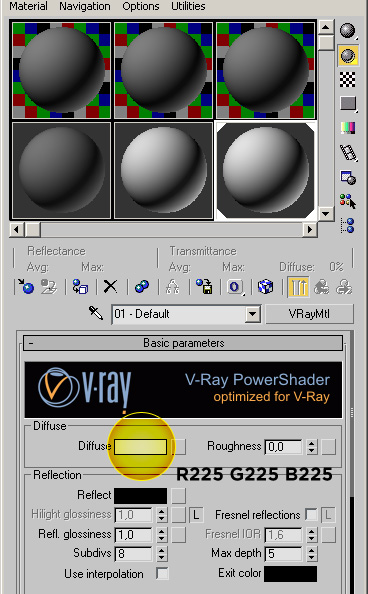This screenshot has height=594, width=368.
Task: Click the Go Forward to Sibling icon
Action: pos(345,287)
